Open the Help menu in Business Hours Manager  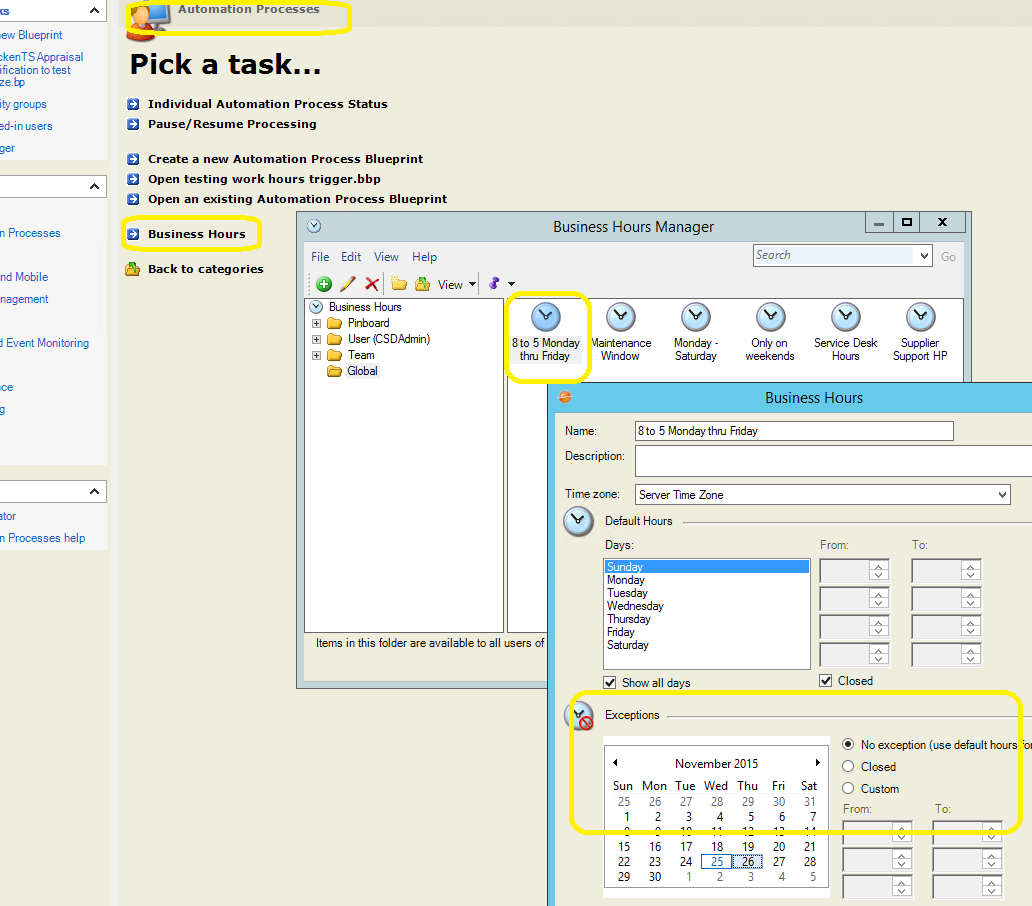click(x=424, y=257)
